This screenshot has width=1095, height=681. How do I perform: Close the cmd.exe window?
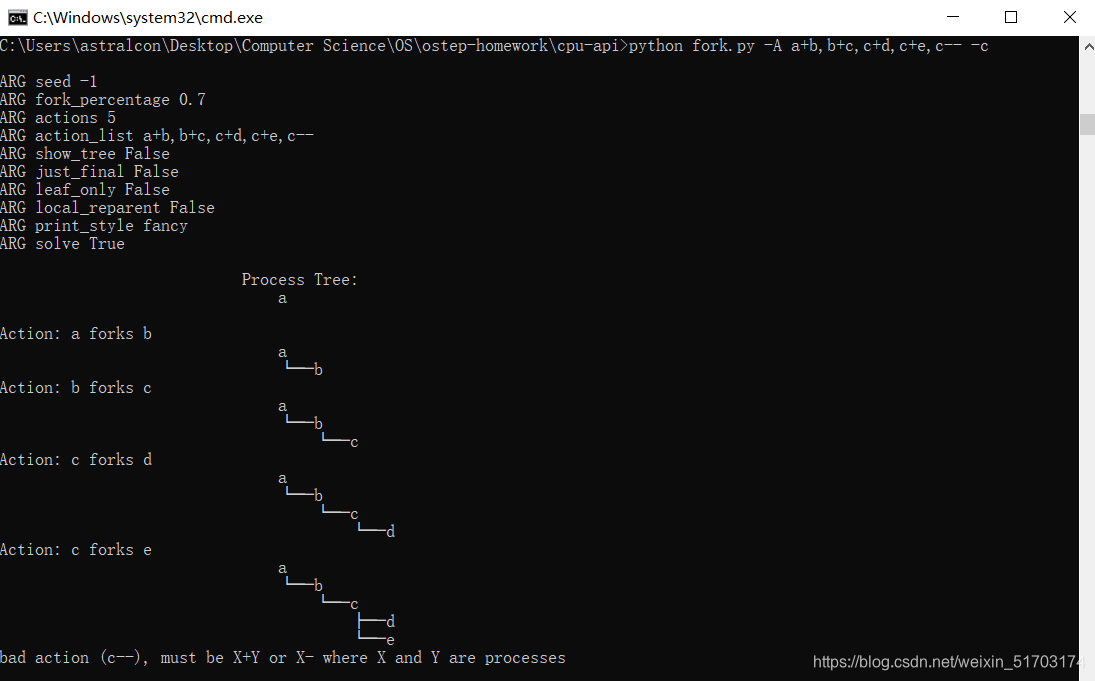pyautogui.click(x=1069, y=17)
